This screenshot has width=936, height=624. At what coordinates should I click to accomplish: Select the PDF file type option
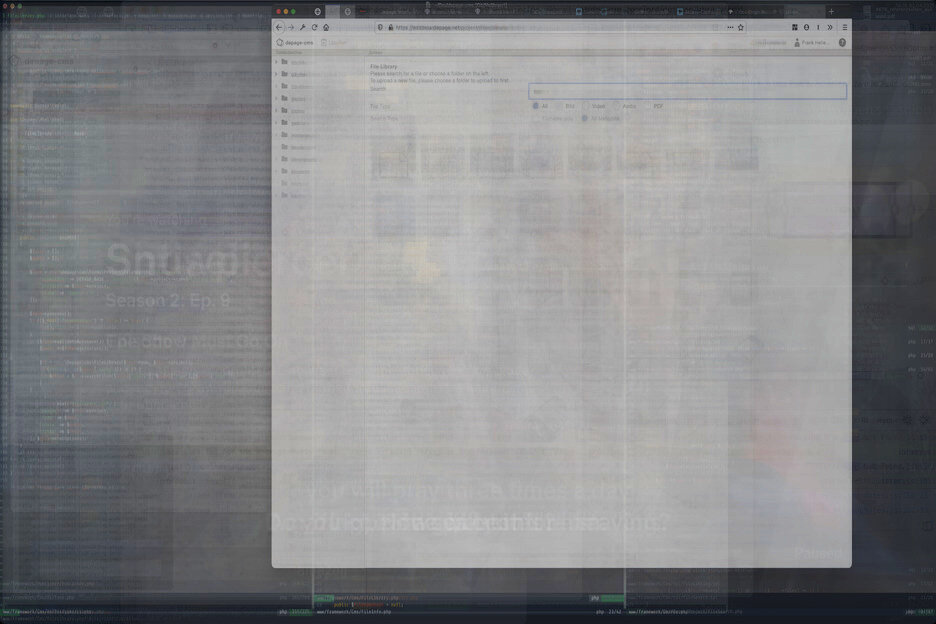pyautogui.click(x=654, y=106)
